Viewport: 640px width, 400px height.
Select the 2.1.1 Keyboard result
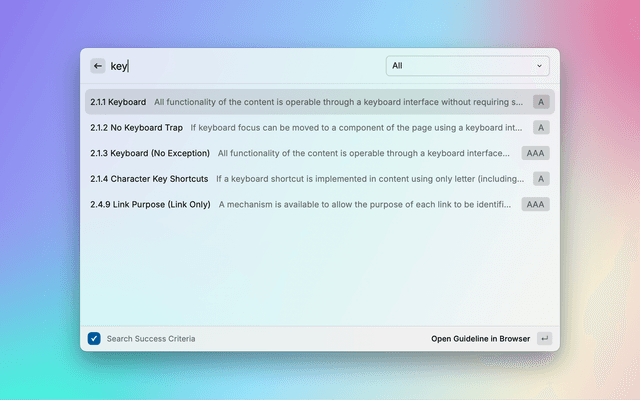(118, 102)
